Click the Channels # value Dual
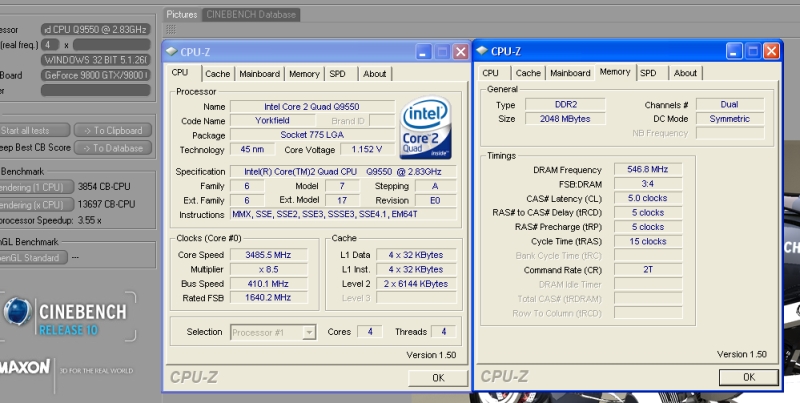This screenshot has width=800, height=403. (x=730, y=105)
